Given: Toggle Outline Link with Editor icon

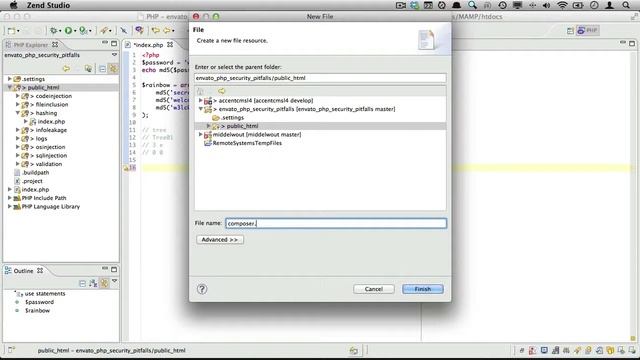Looking at the screenshot, I should pos(104,283).
